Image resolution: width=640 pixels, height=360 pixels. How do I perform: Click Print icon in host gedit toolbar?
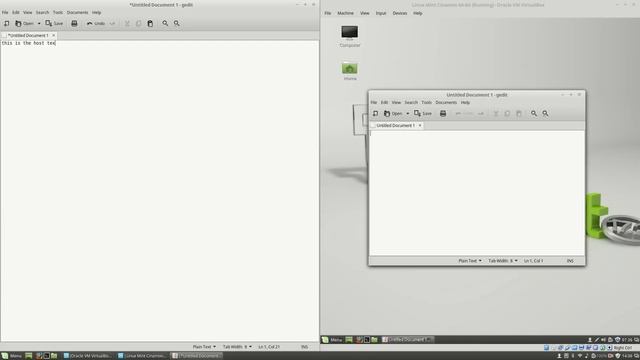click(74, 23)
